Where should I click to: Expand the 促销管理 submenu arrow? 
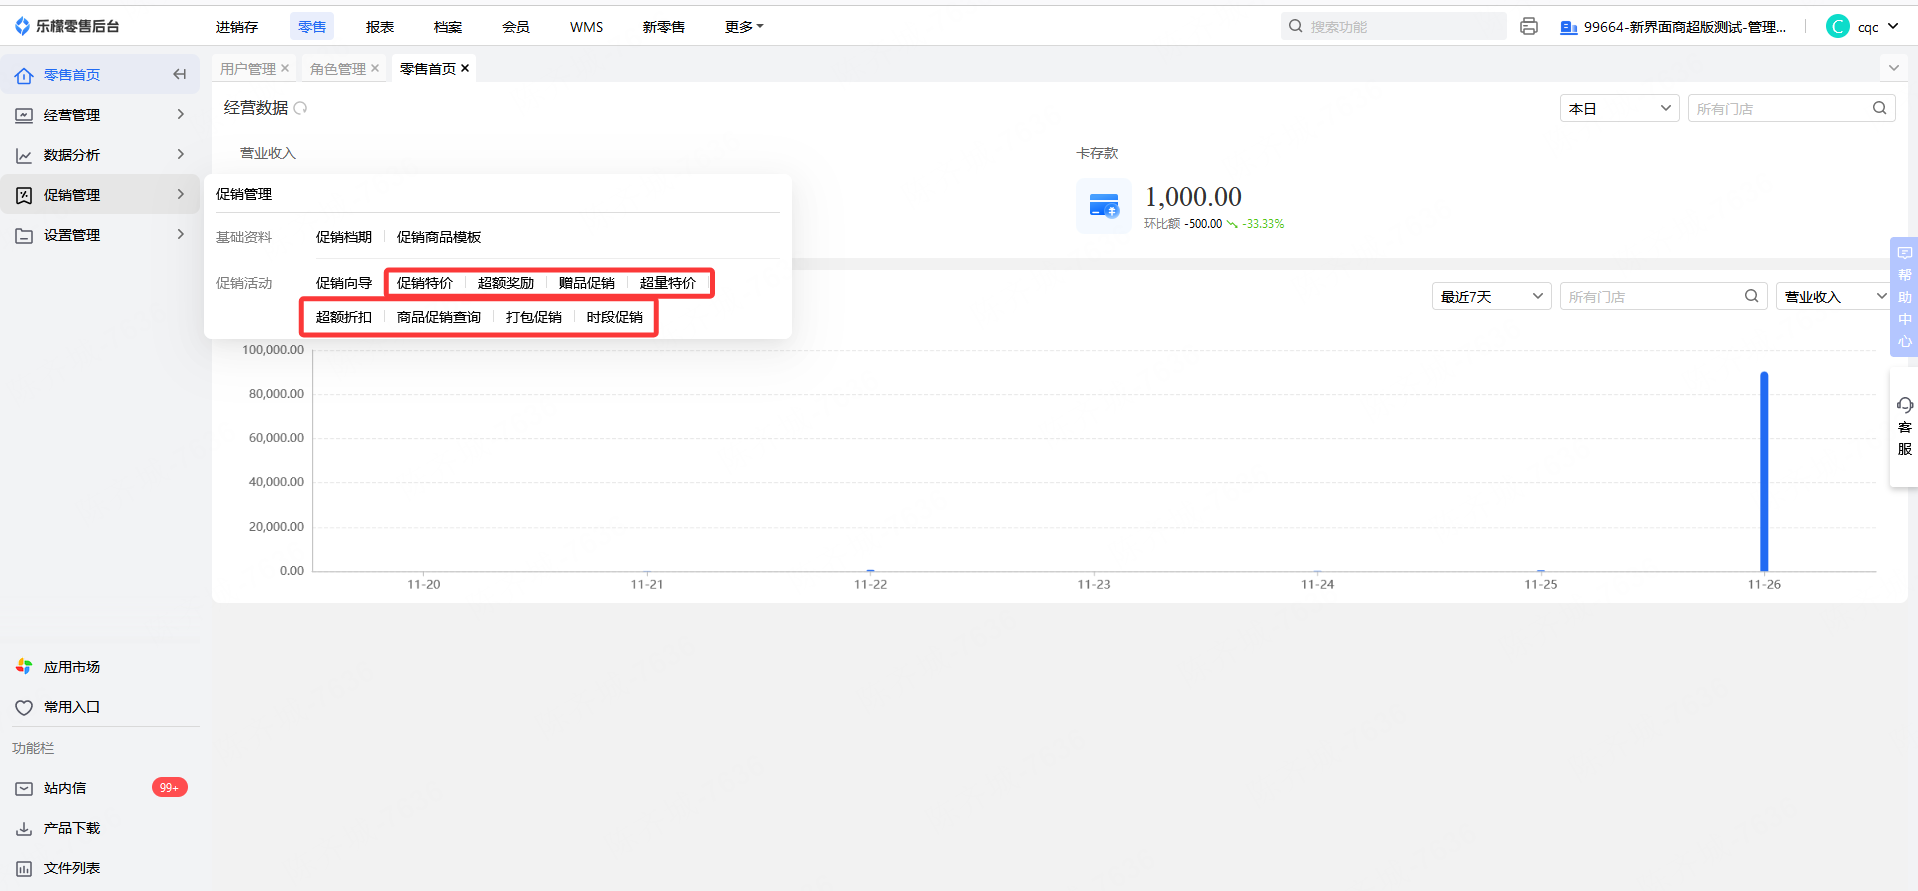click(x=181, y=195)
